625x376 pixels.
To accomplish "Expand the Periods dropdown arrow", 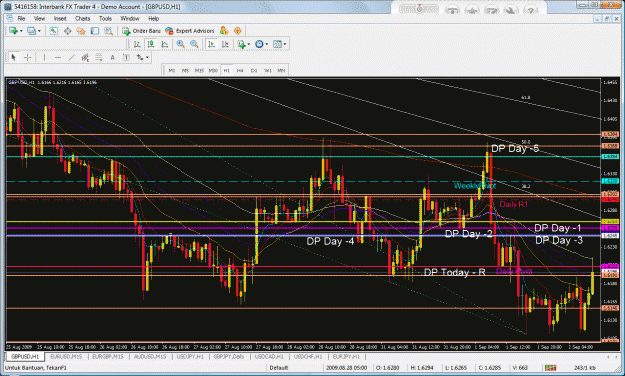I will [x=267, y=44].
